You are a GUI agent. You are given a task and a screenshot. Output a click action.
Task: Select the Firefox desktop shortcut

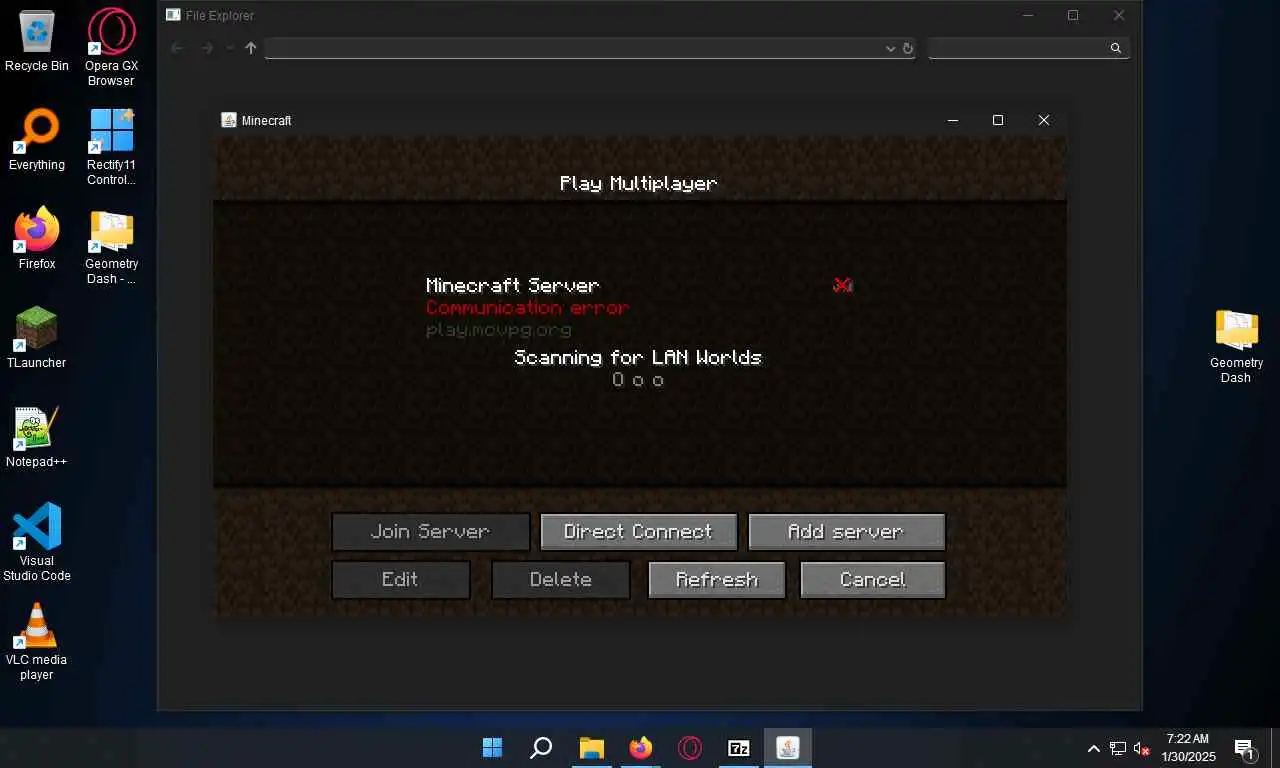pyautogui.click(x=37, y=239)
